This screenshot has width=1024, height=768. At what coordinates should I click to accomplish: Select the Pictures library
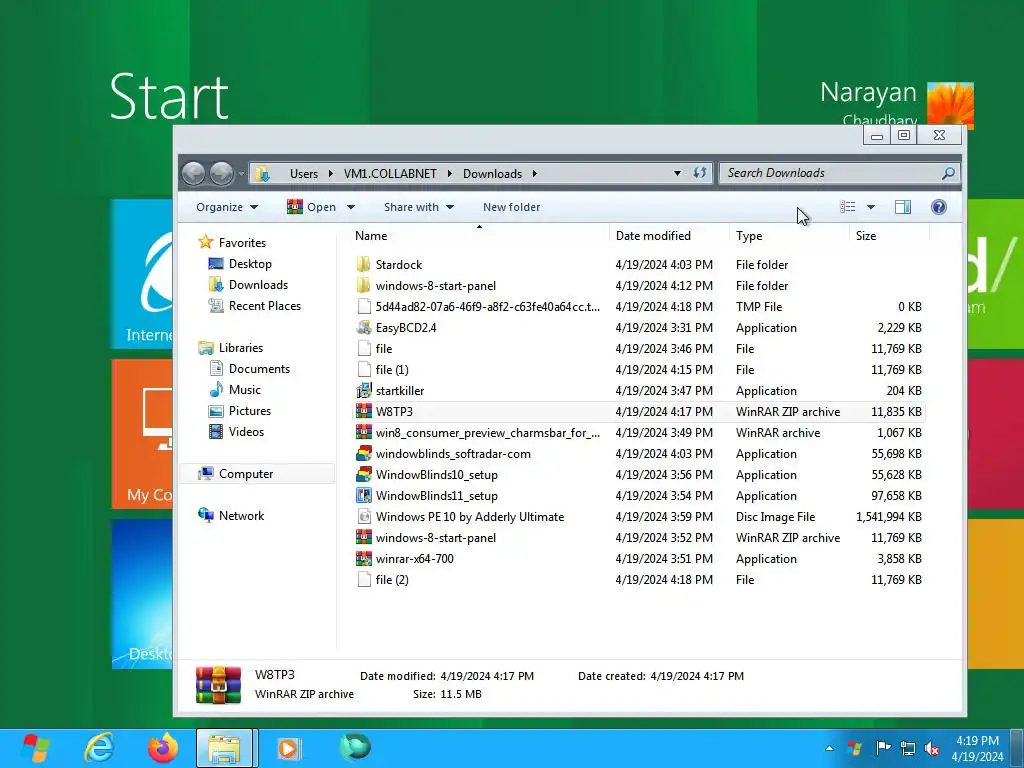249,411
